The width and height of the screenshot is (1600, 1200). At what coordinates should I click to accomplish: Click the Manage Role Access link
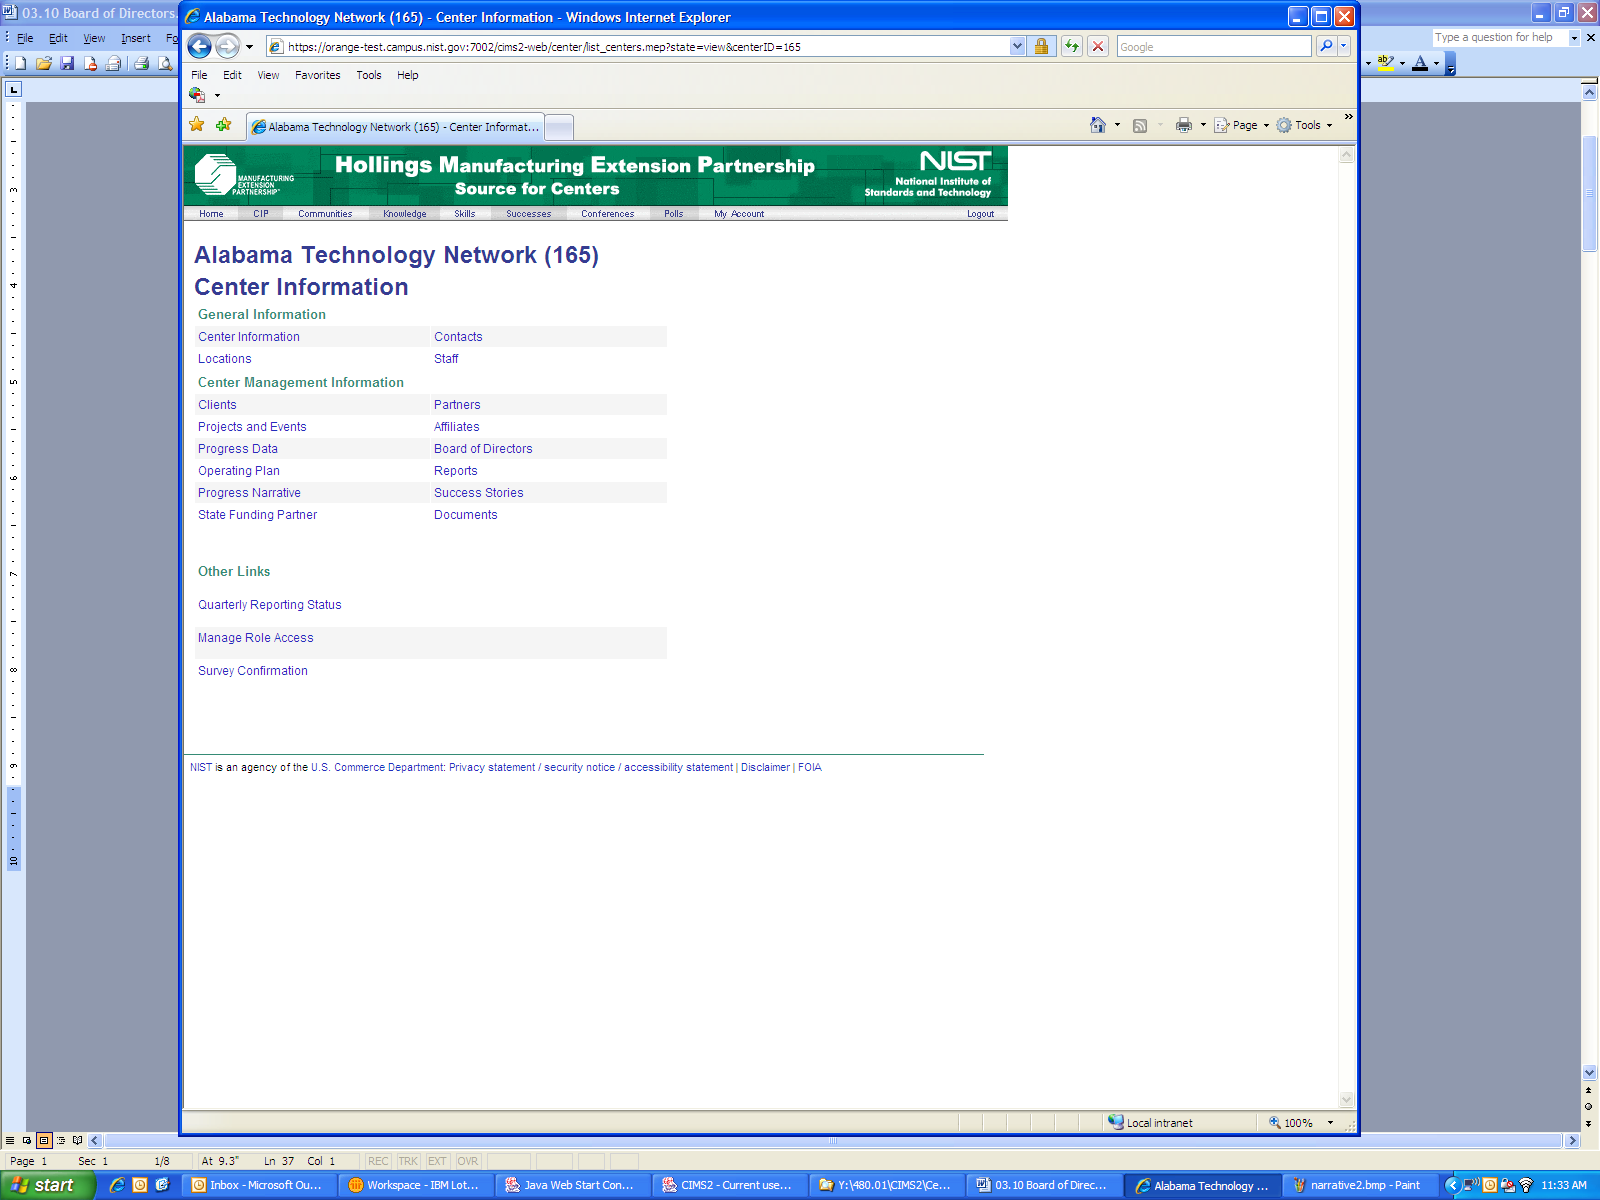(256, 638)
